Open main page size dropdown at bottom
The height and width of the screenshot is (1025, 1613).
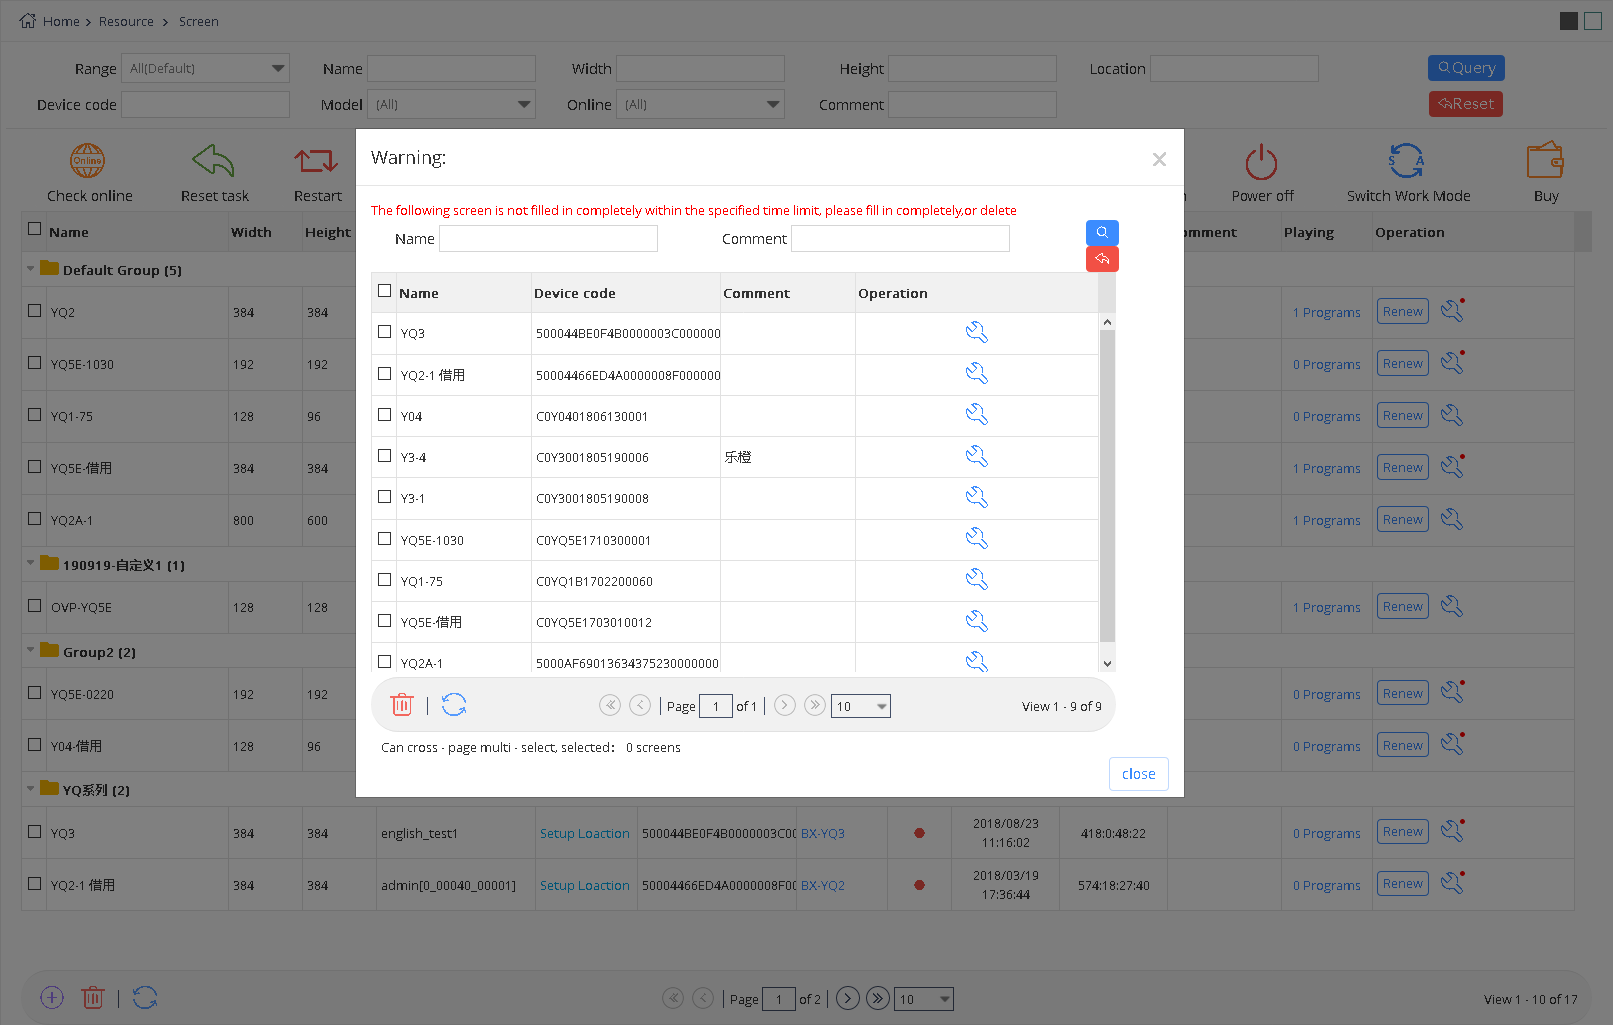[924, 999]
